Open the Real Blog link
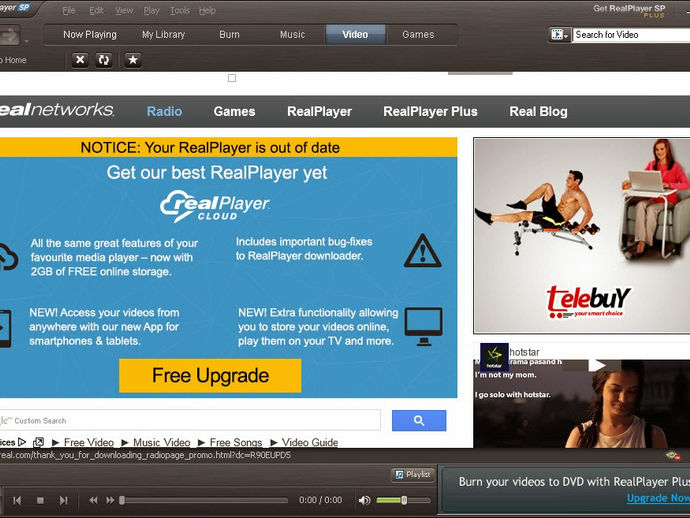Screen dimensions: 690x518 point(538,111)
